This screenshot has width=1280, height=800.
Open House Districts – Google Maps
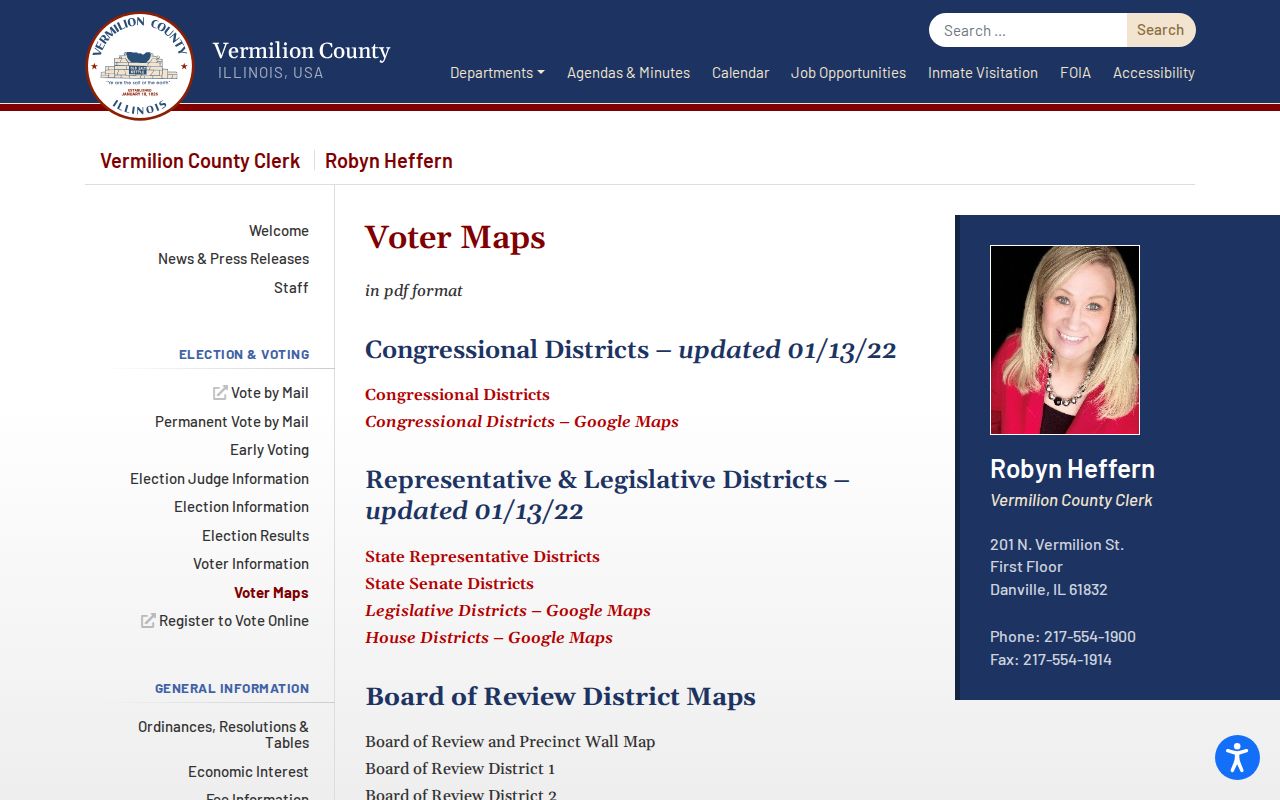(x=489, y=638)
